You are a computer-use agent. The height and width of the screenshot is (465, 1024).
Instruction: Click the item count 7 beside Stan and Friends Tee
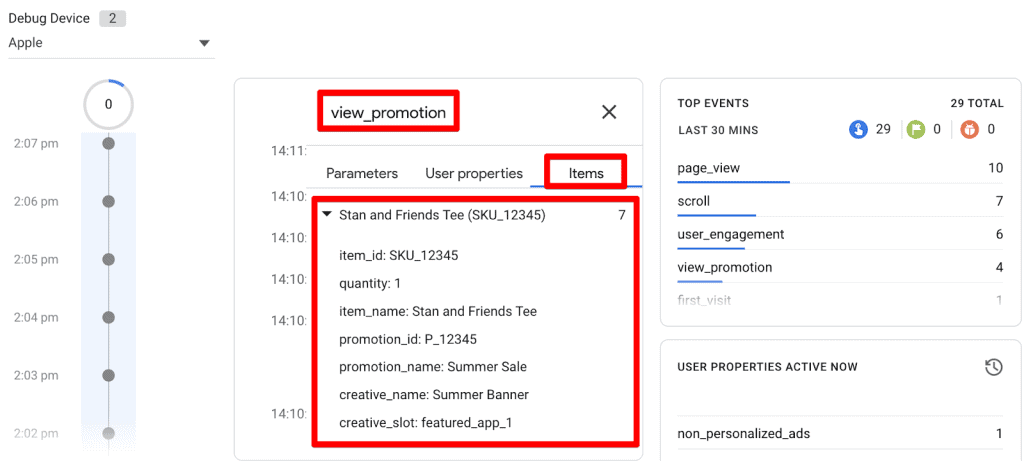coord(622,215)
